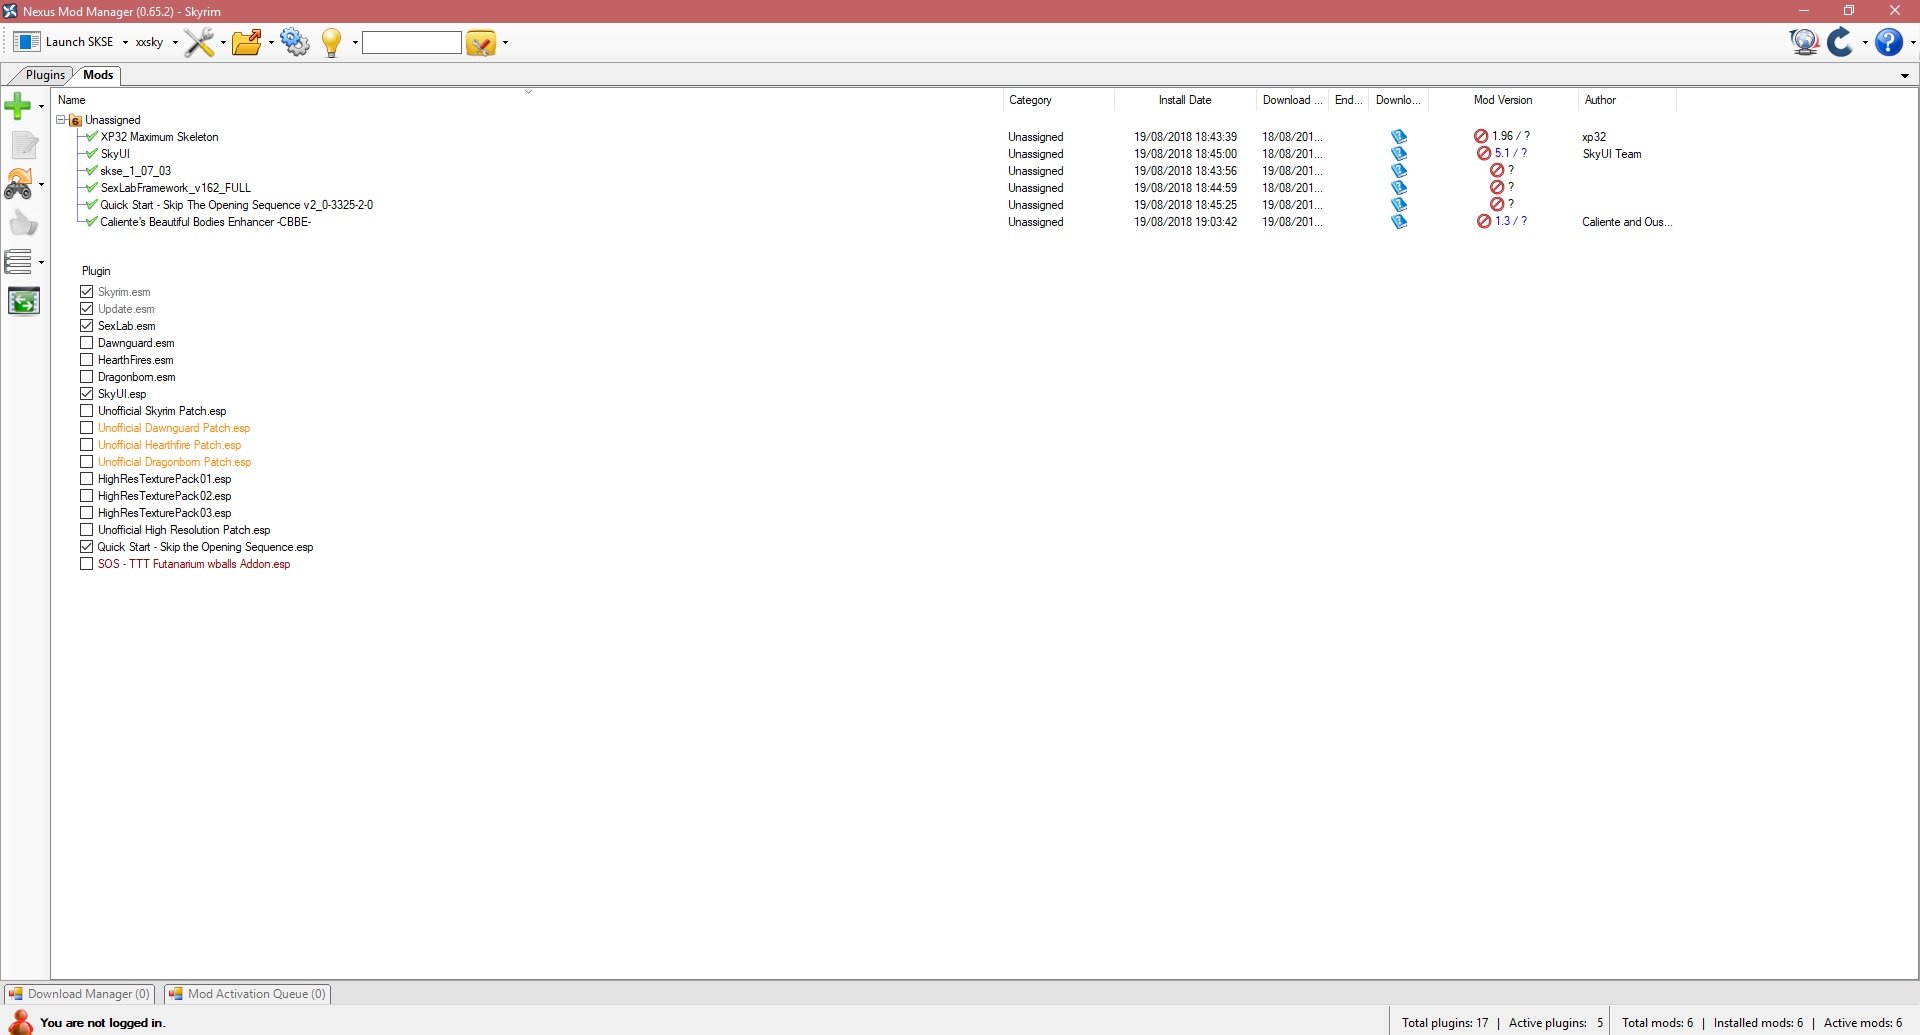The width and height of the screenshot is (1920, 1035).
Task: Uncheck the Quick Start - Skip the Opening Sequence.esp checkbox
Action: pos(87,547)
